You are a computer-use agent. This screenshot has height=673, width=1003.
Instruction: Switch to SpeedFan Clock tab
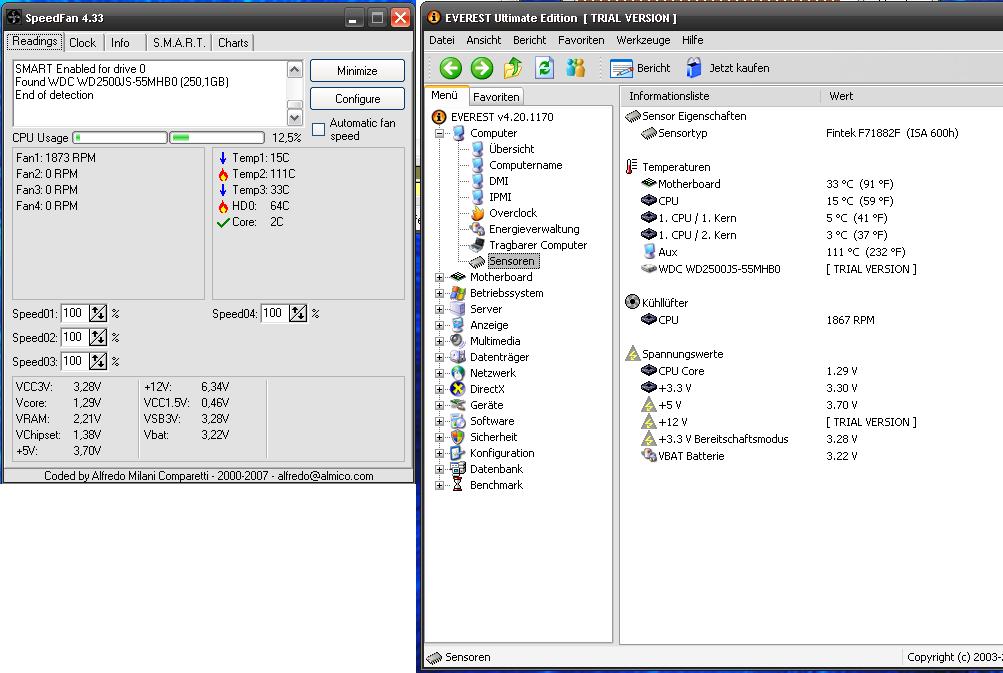(x=83, y=43)
